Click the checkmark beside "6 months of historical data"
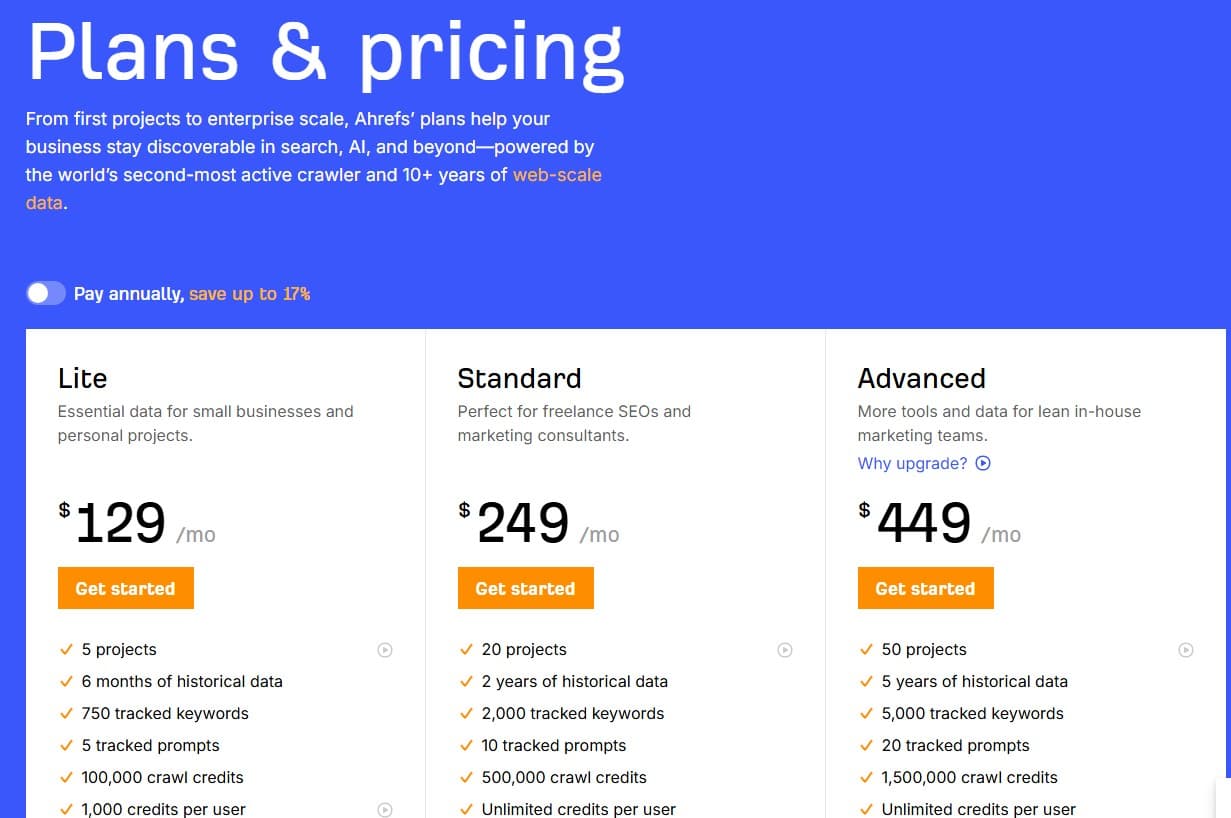The height and width of the screenshot is (818, 1231). tap(67, 681)
